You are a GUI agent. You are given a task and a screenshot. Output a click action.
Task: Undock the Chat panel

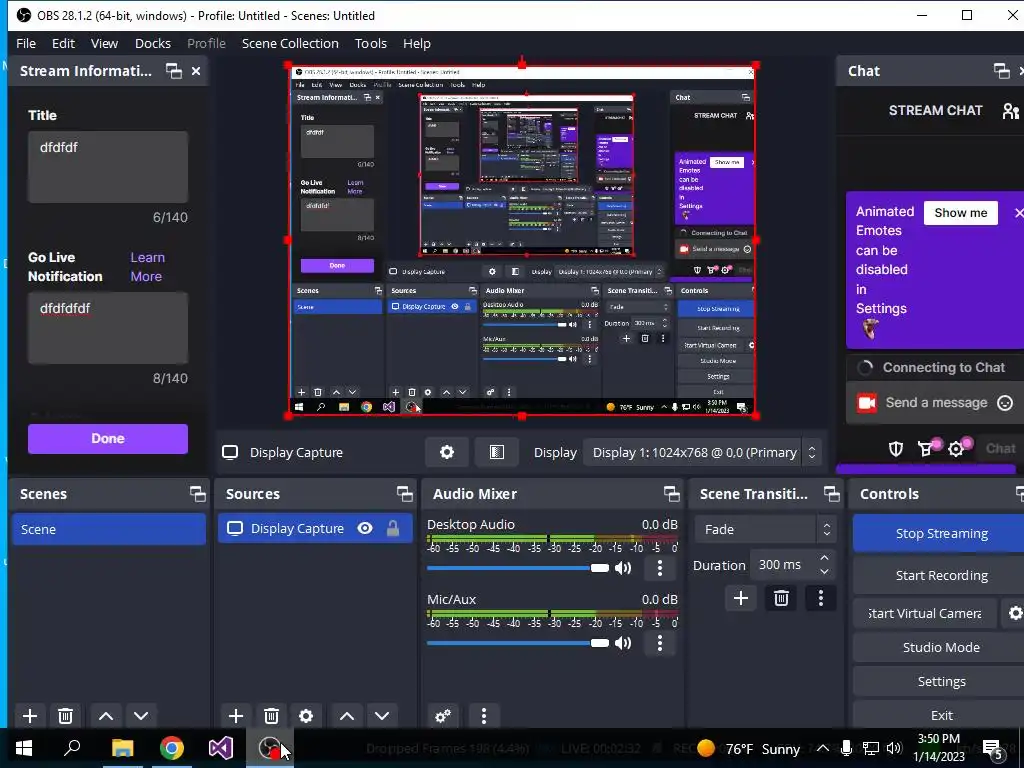click(1001, 71)
